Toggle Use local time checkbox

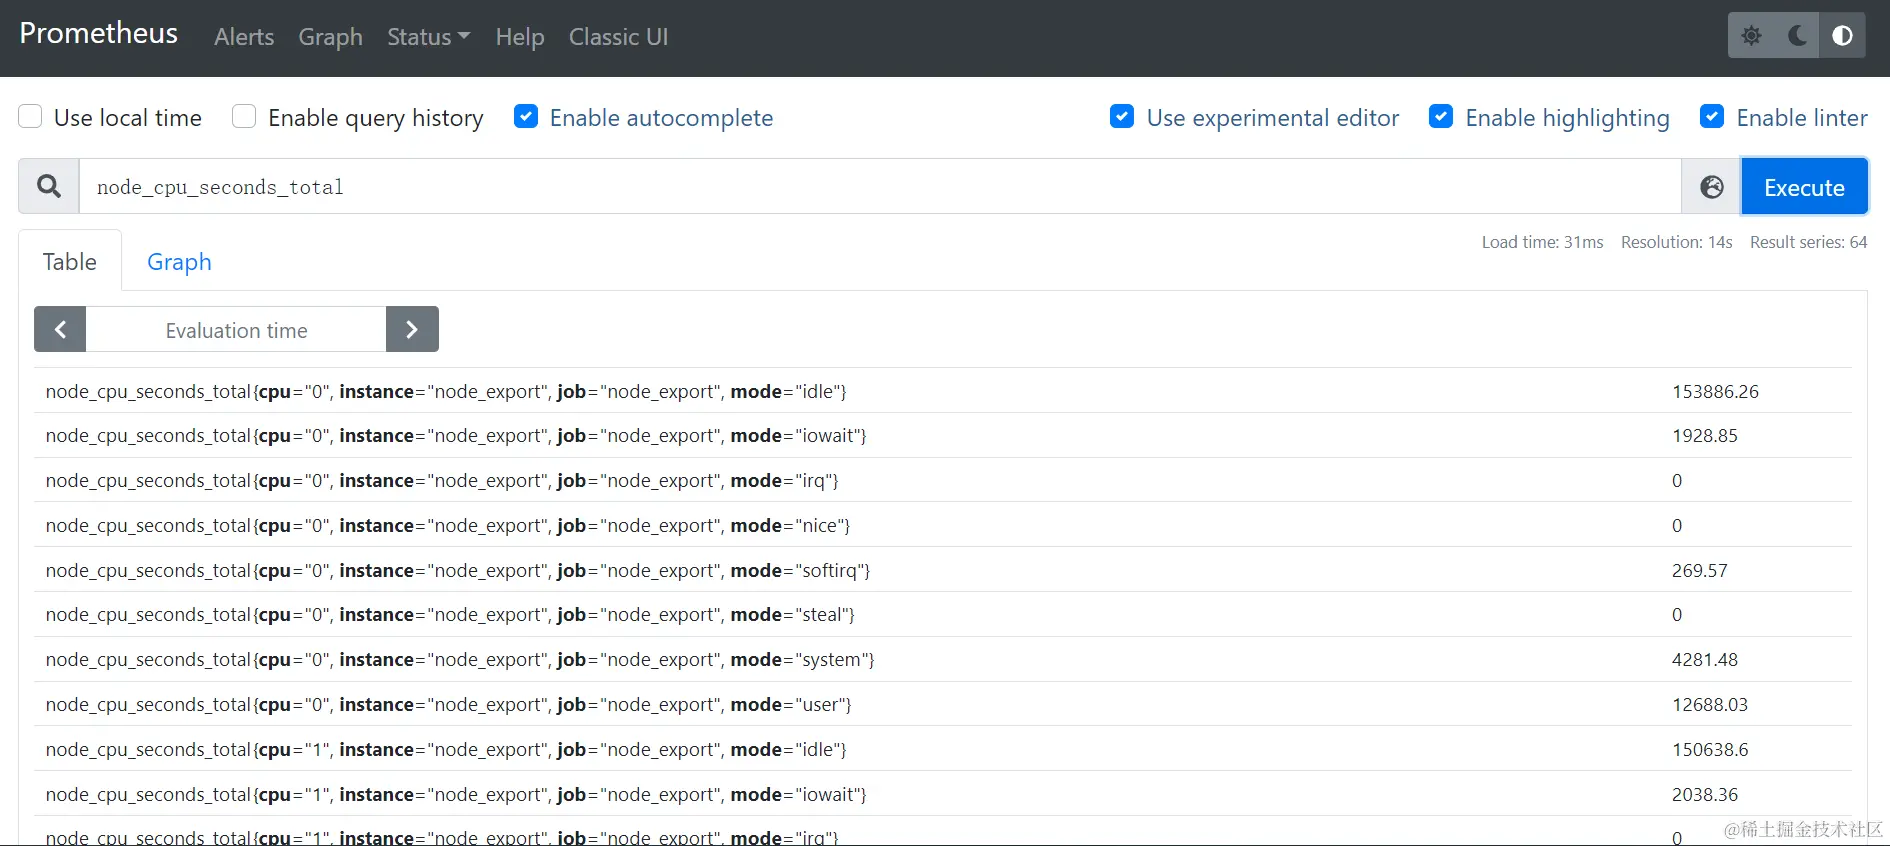31,117
